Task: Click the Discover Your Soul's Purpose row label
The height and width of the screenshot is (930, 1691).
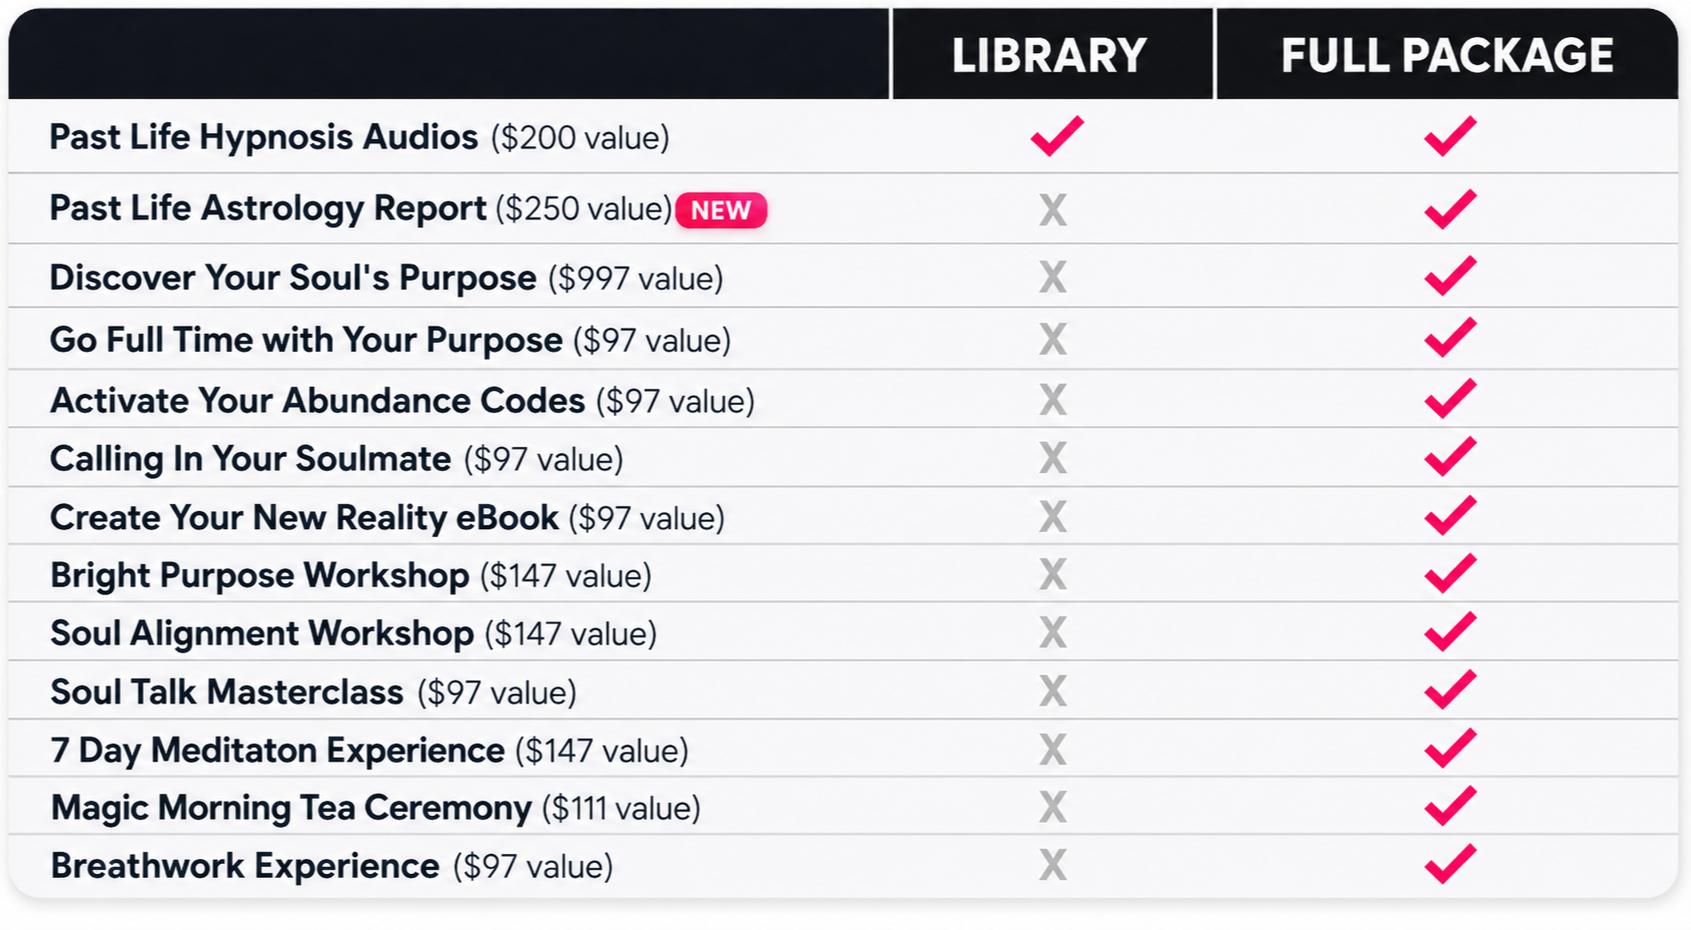Action: 386,278
